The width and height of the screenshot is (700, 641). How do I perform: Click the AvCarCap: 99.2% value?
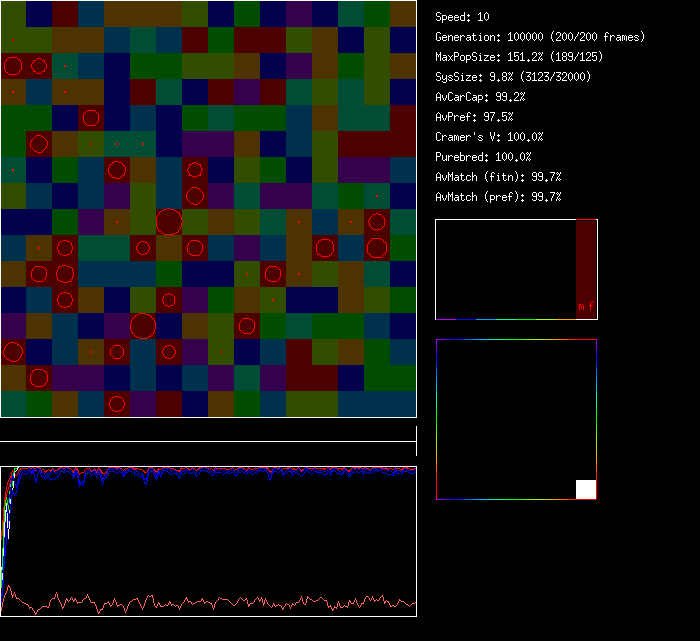[480, 97]
